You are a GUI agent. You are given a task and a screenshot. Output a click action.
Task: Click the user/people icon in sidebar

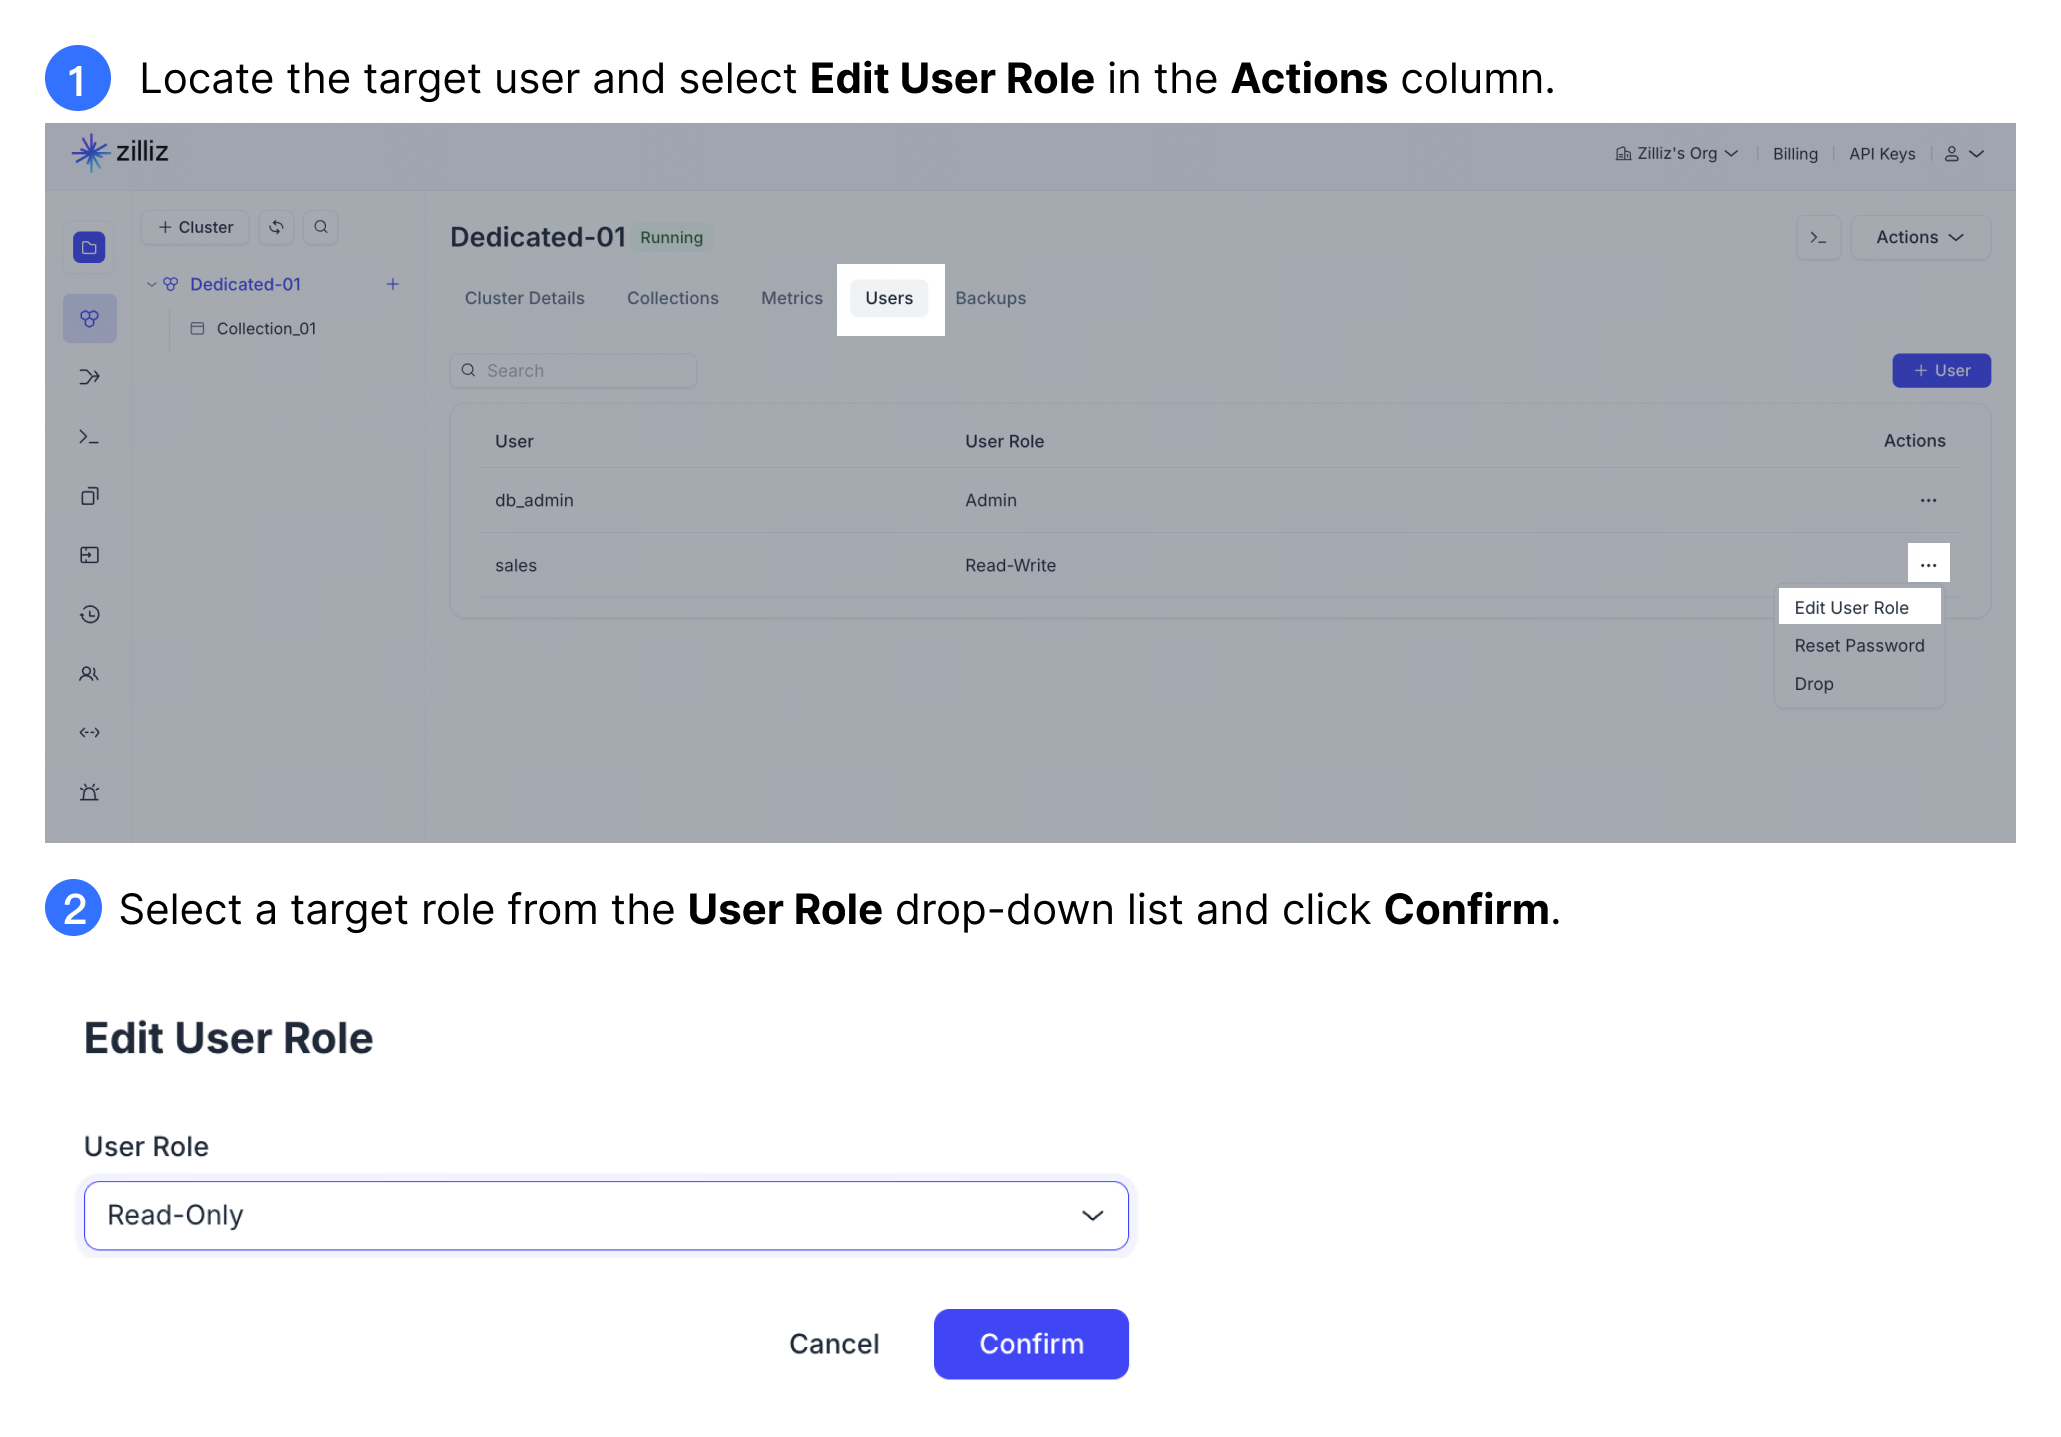coord(89,672)
